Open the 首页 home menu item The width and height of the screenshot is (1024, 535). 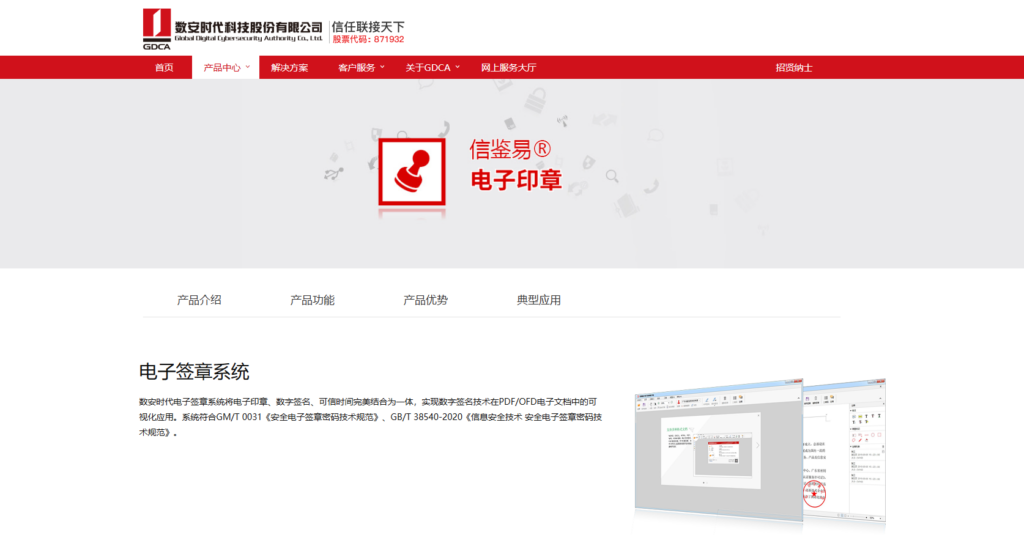[164, 67]
